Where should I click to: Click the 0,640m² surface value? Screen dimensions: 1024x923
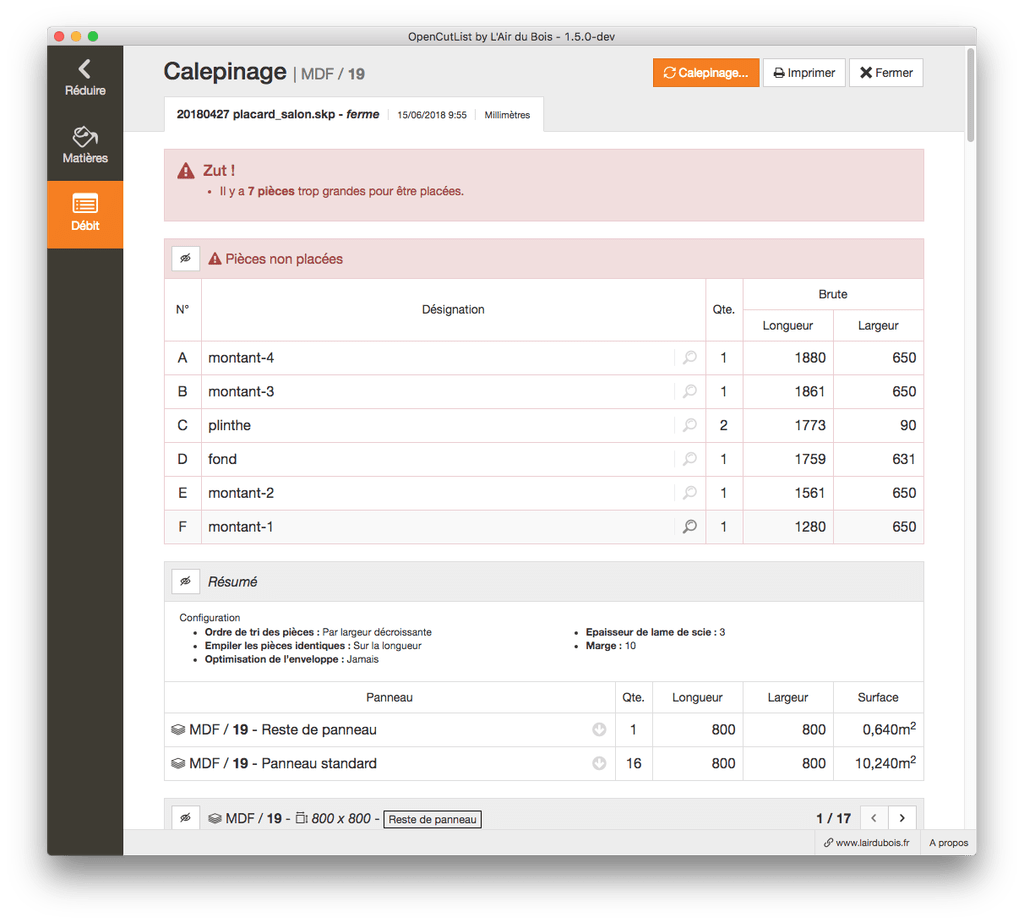pyautogui.click(x=889, y=728)
